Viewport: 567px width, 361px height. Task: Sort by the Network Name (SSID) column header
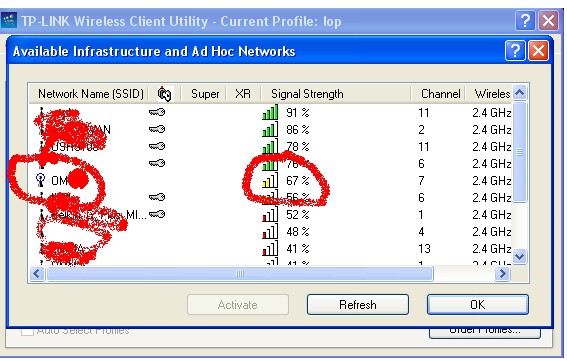tap(91, 94)
